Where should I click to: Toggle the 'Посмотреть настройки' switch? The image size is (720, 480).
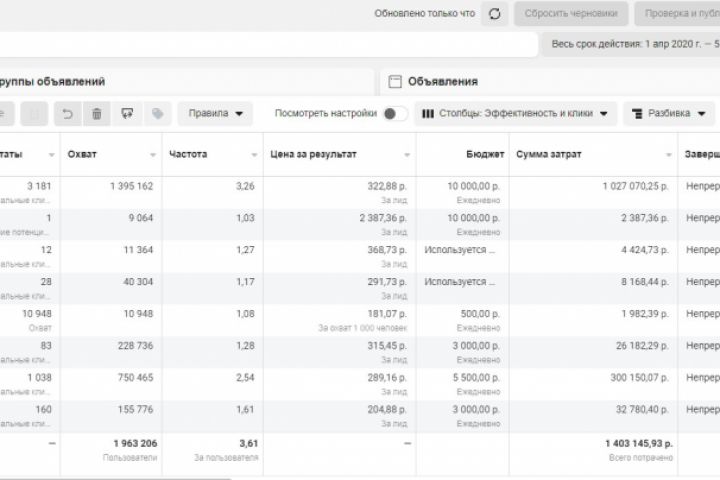[395, 114]
